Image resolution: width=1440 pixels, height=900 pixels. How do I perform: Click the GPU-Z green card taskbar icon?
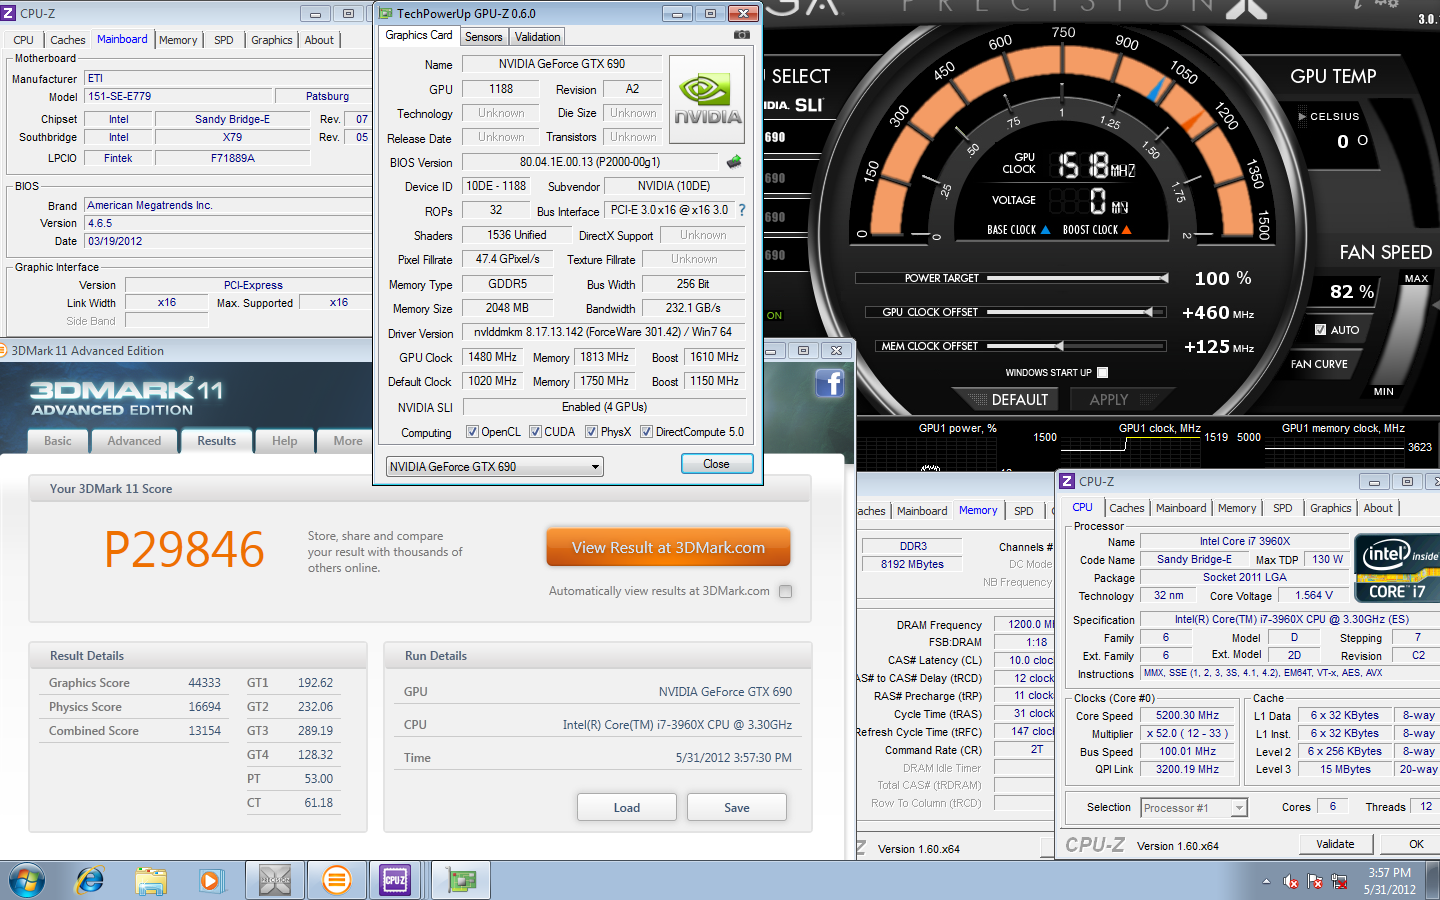(x=462, y=881)
